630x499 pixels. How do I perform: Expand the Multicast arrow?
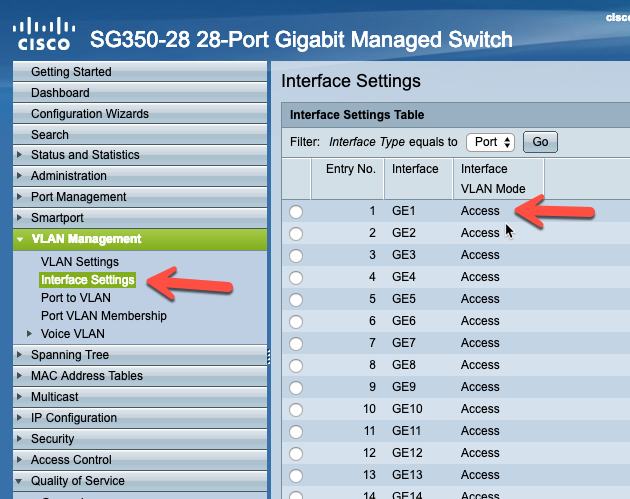(19, 397)
